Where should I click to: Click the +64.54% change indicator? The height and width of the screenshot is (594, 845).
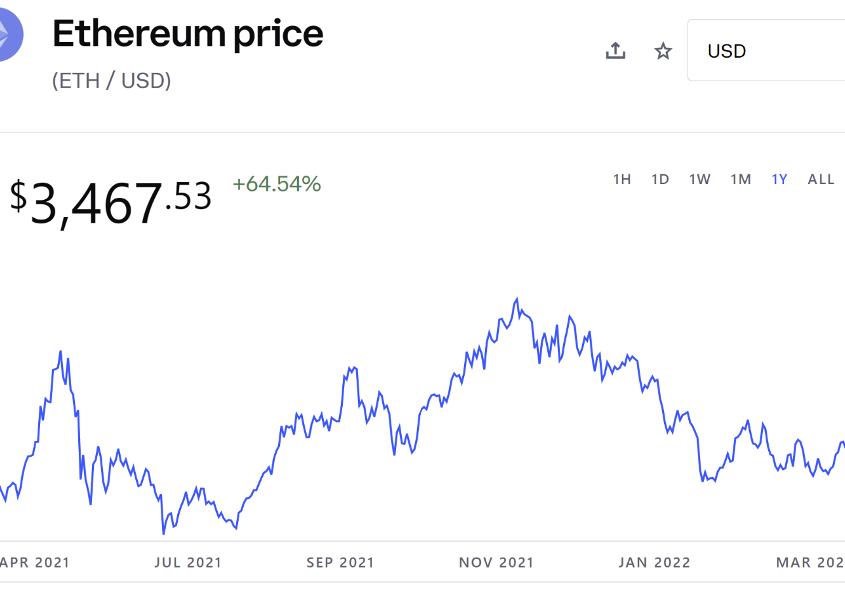click(276, 184)
